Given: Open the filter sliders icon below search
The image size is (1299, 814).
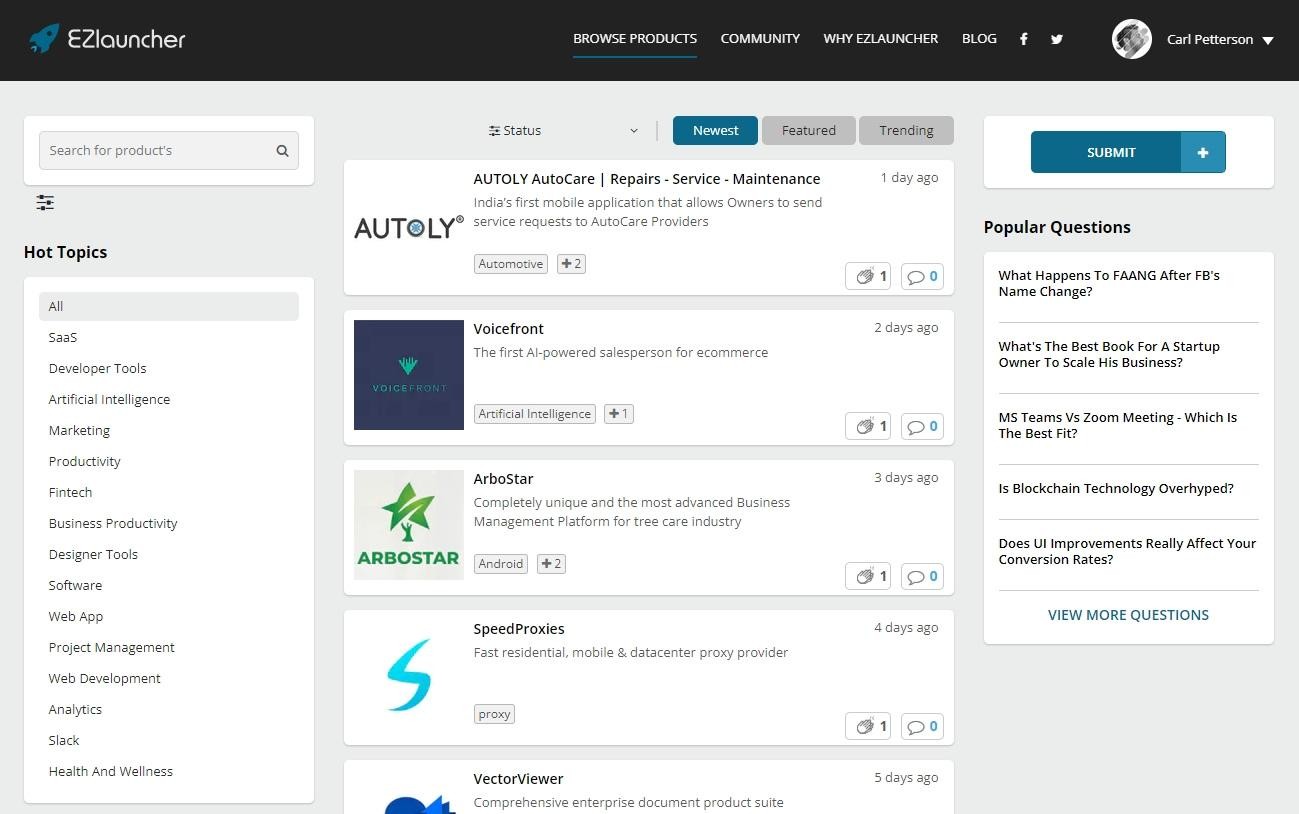Looking at the screenshot, I should 45,203.
